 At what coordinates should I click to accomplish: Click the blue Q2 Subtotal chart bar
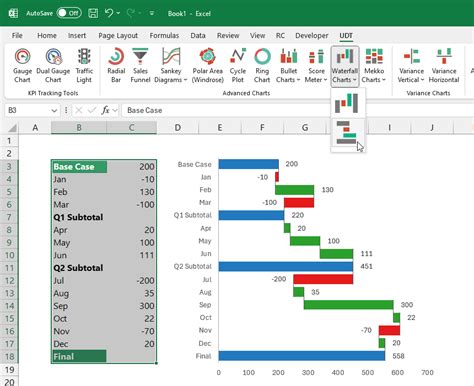coord(286,266)
